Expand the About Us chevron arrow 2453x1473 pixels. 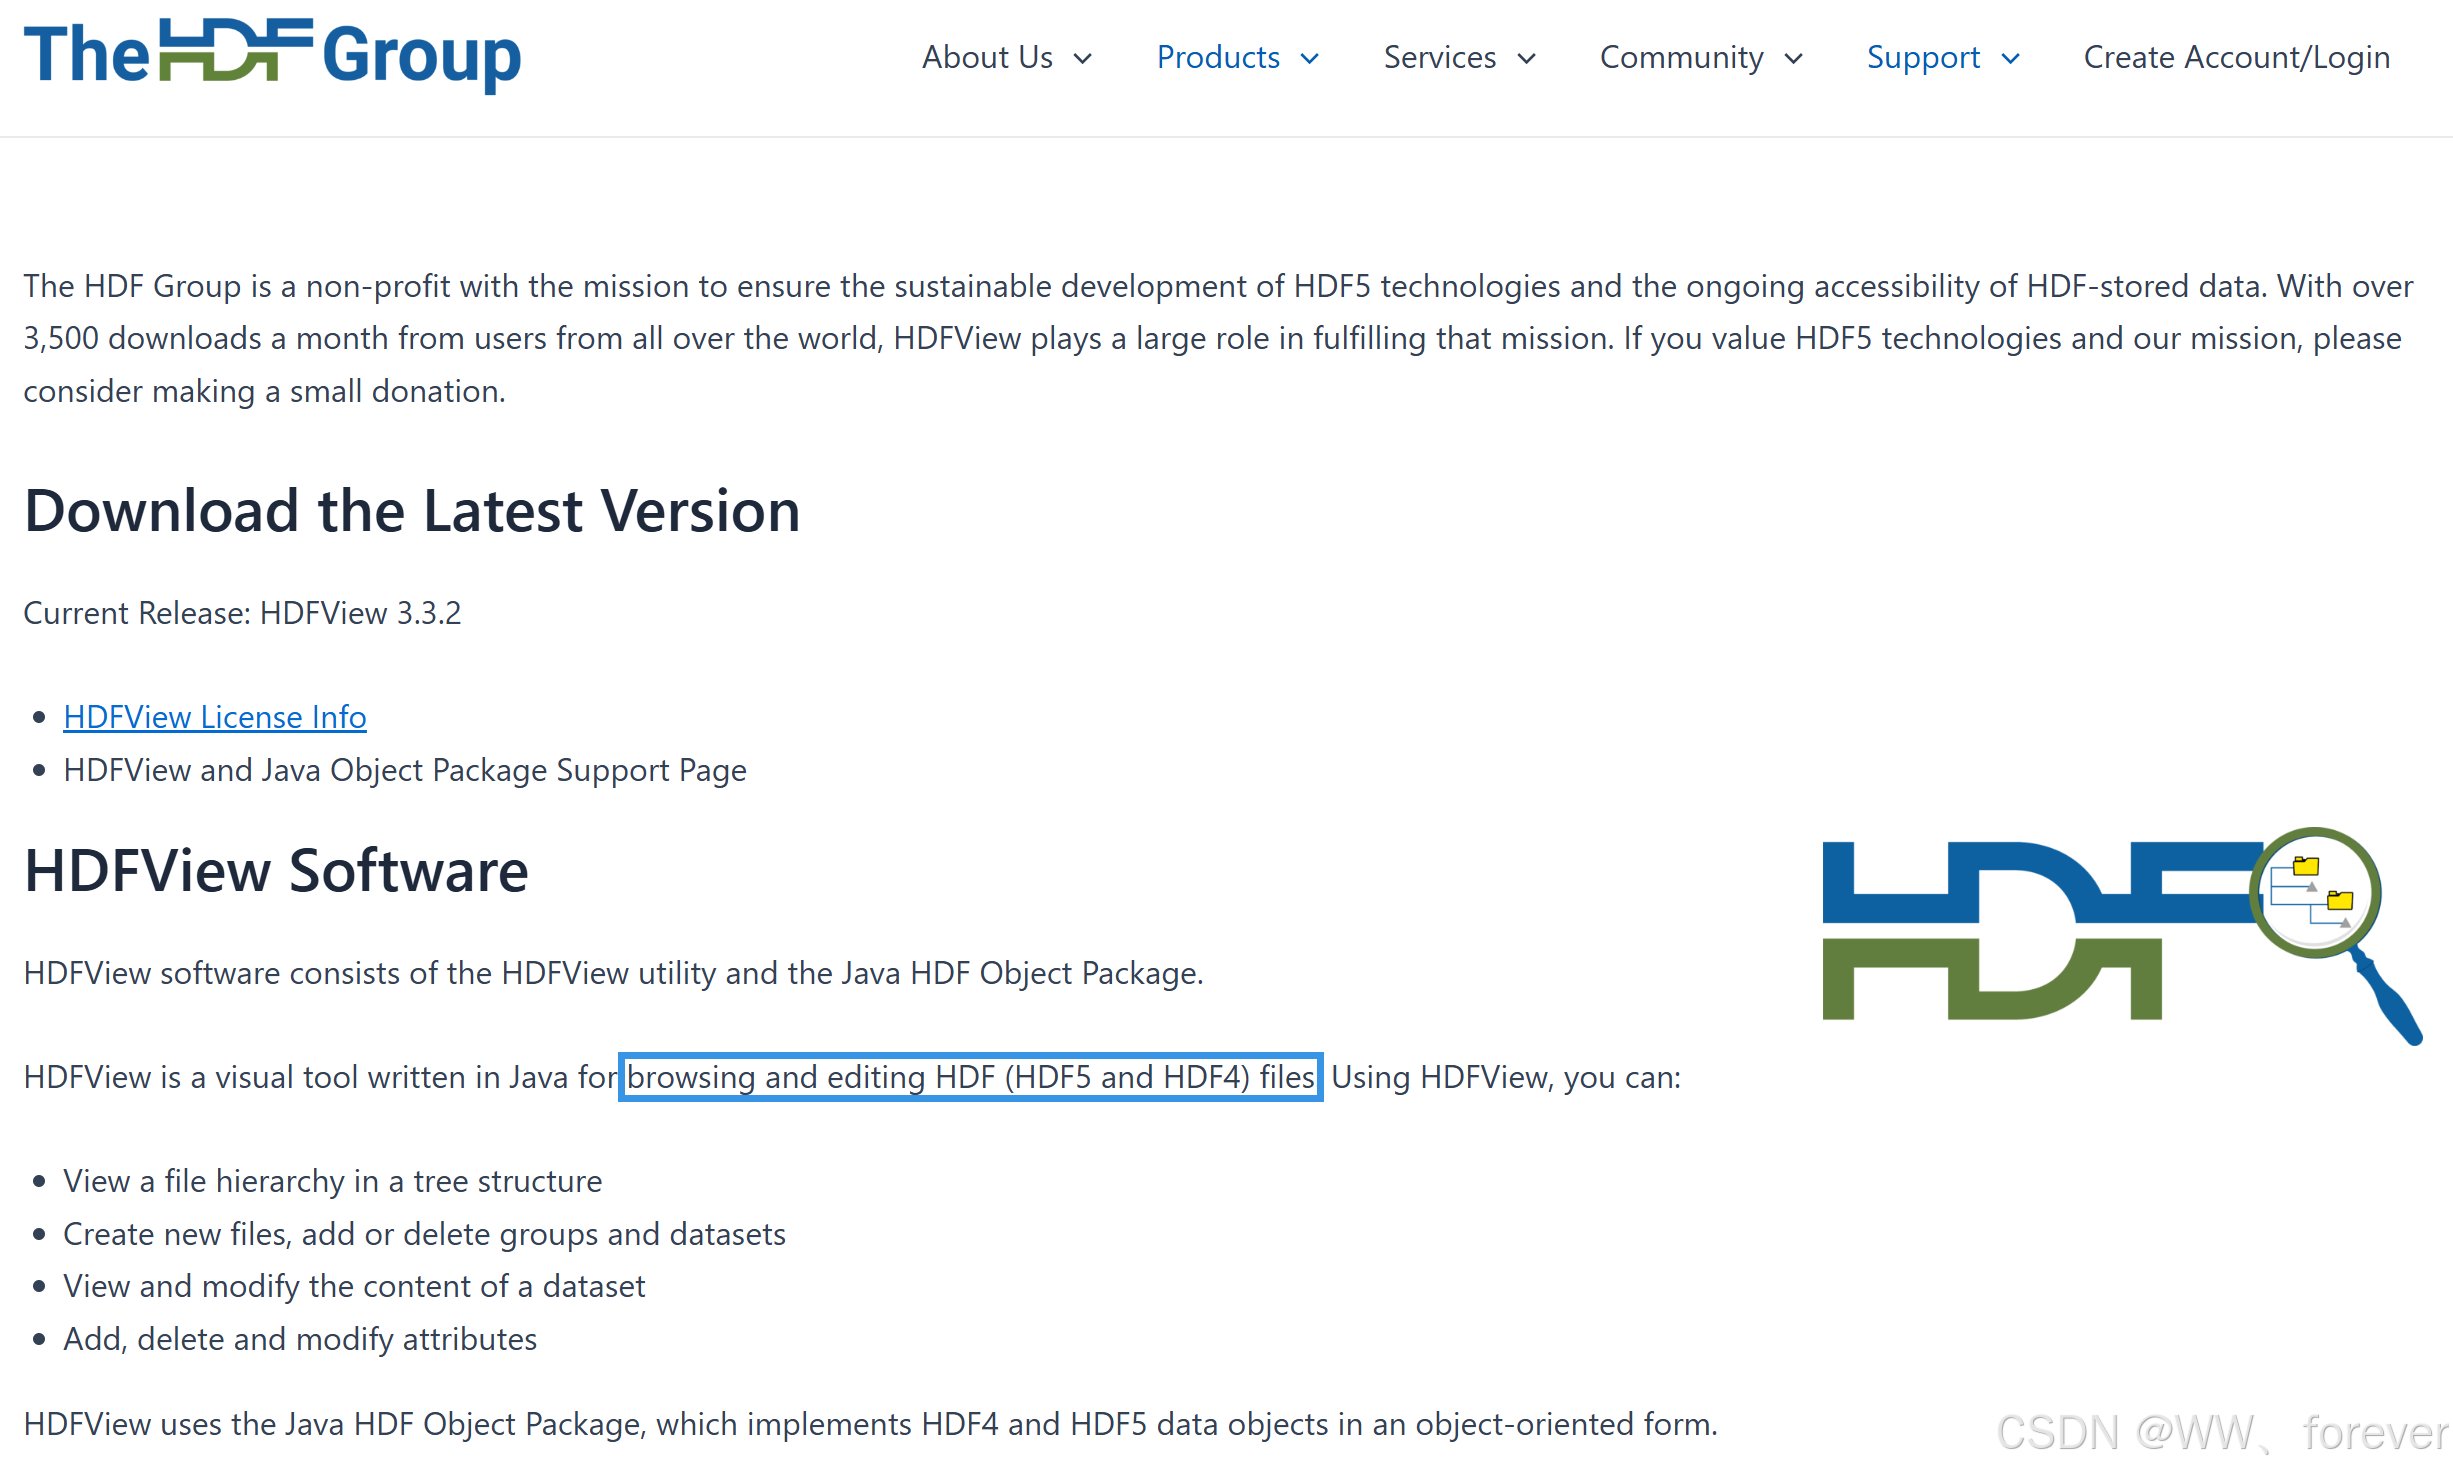(1082, 59)
